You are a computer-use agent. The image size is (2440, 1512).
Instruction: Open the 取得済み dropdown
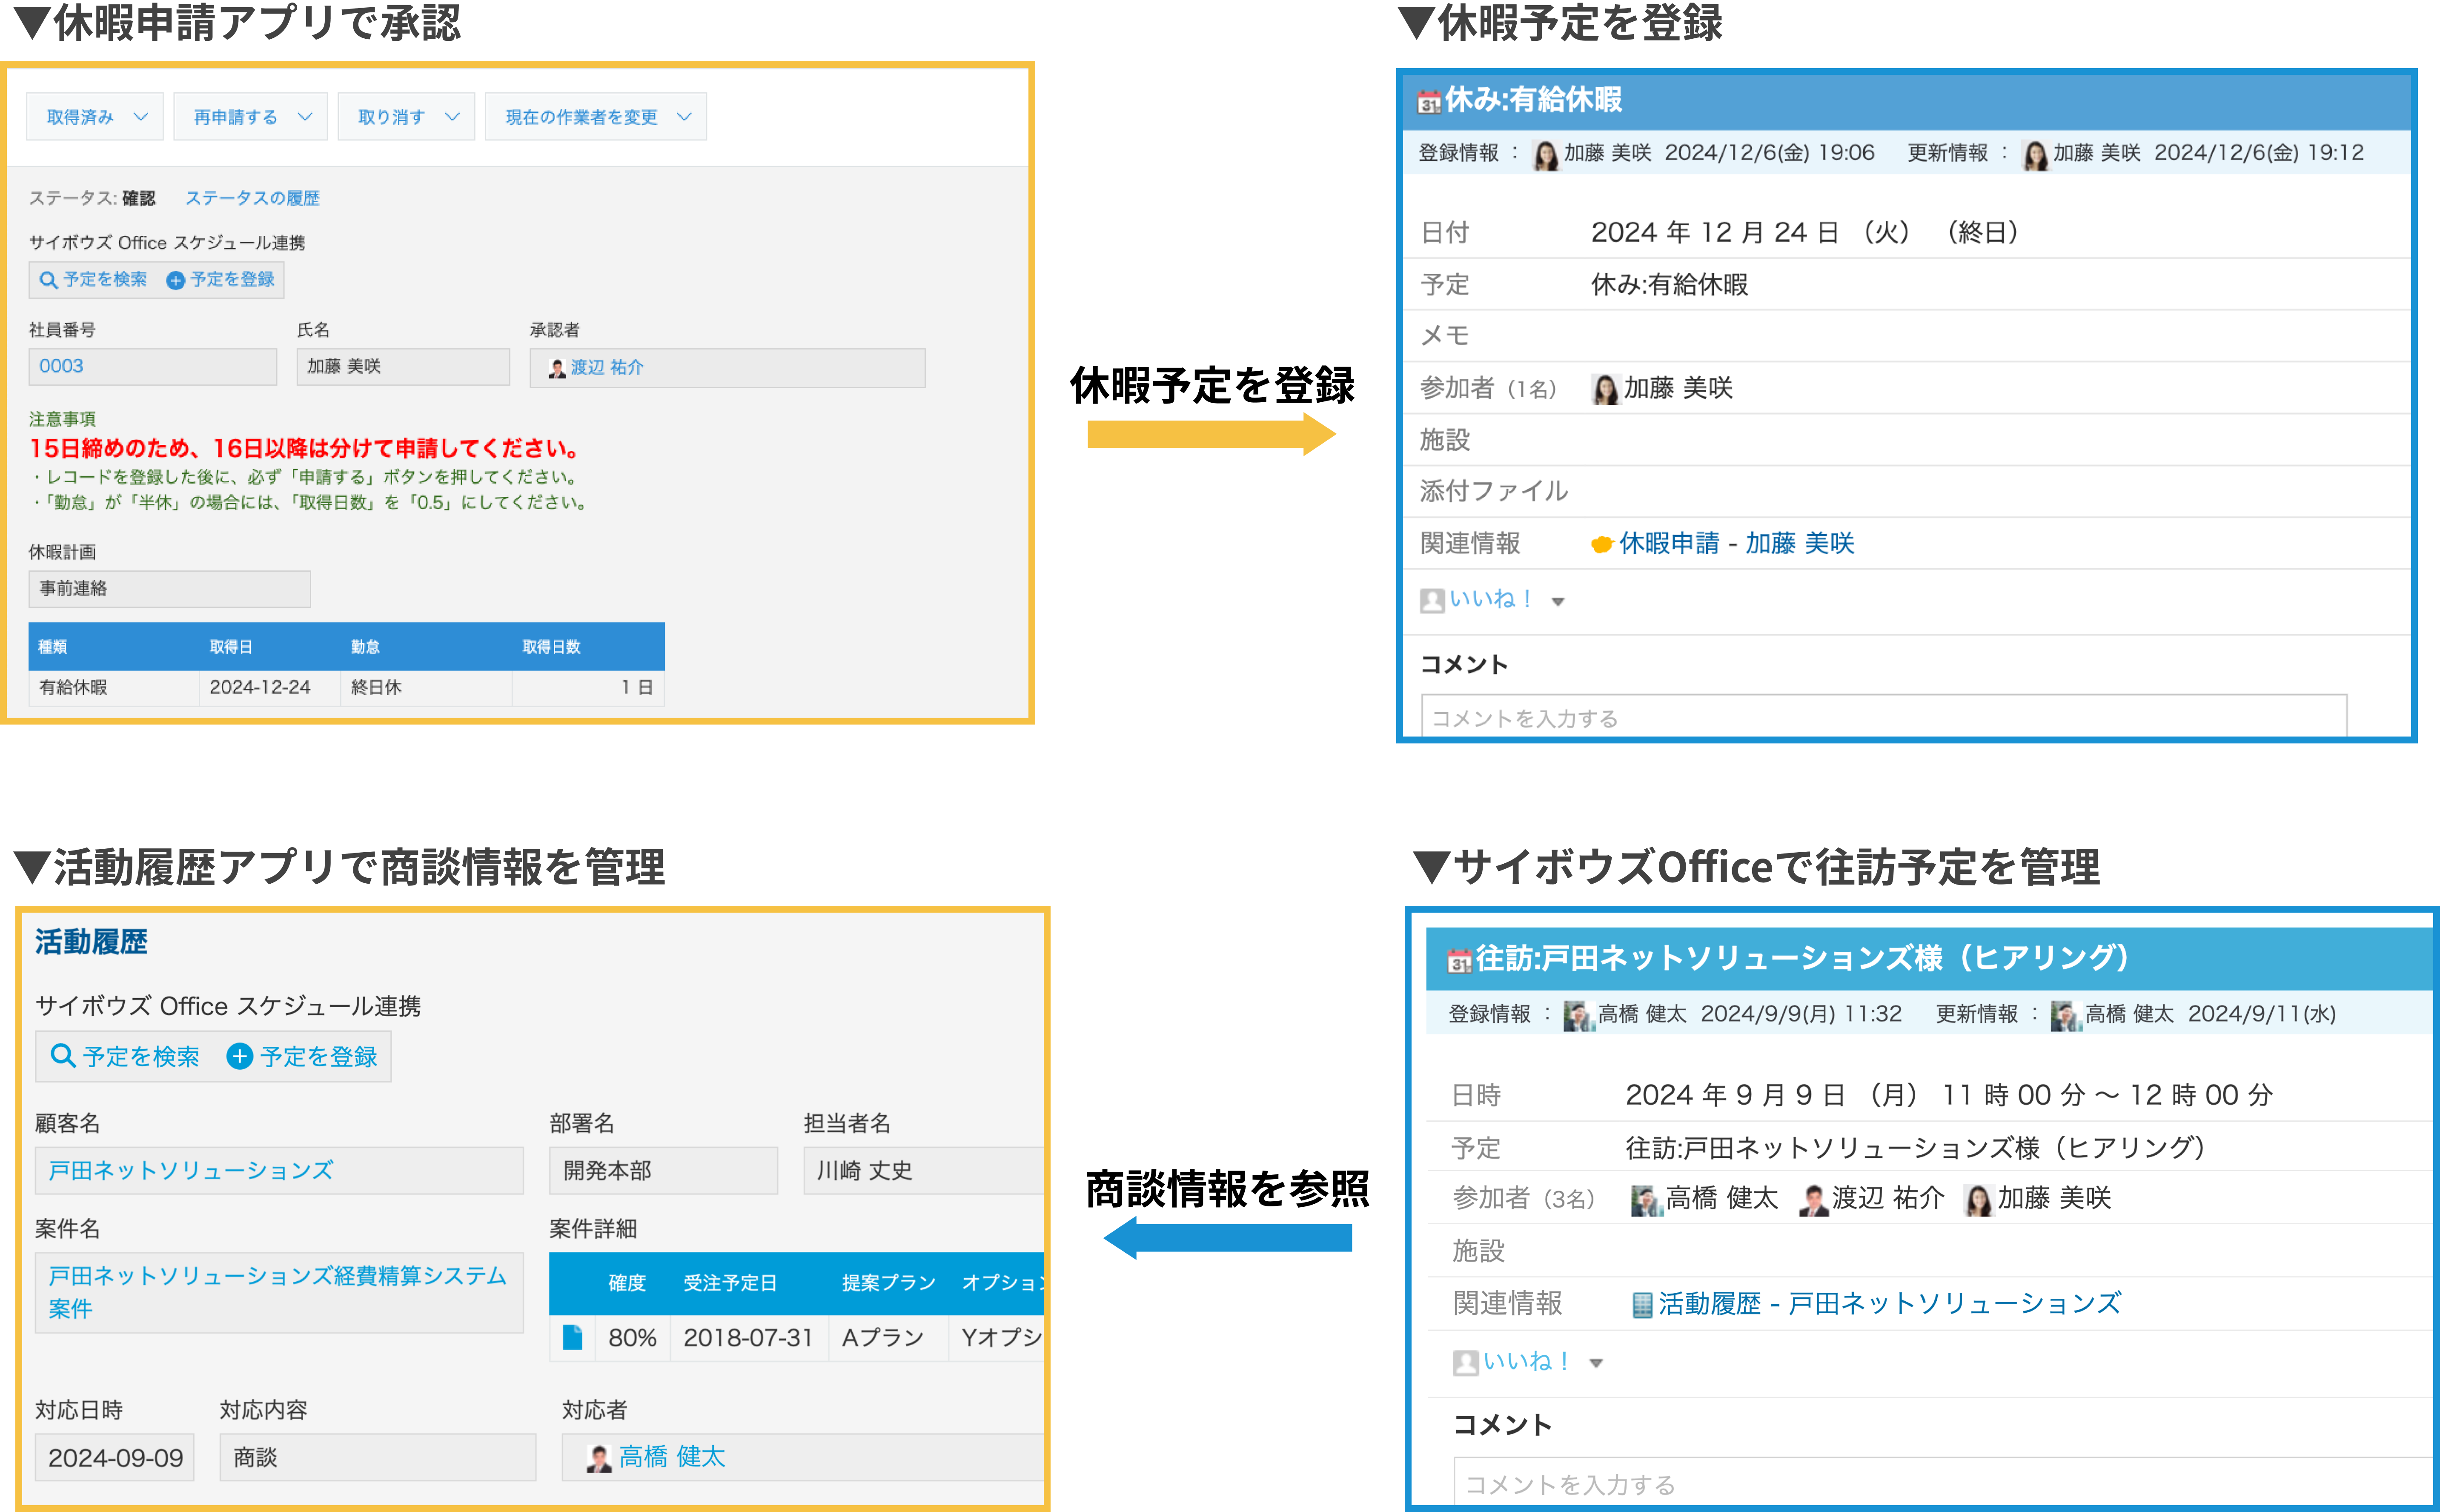click(95, 117)
